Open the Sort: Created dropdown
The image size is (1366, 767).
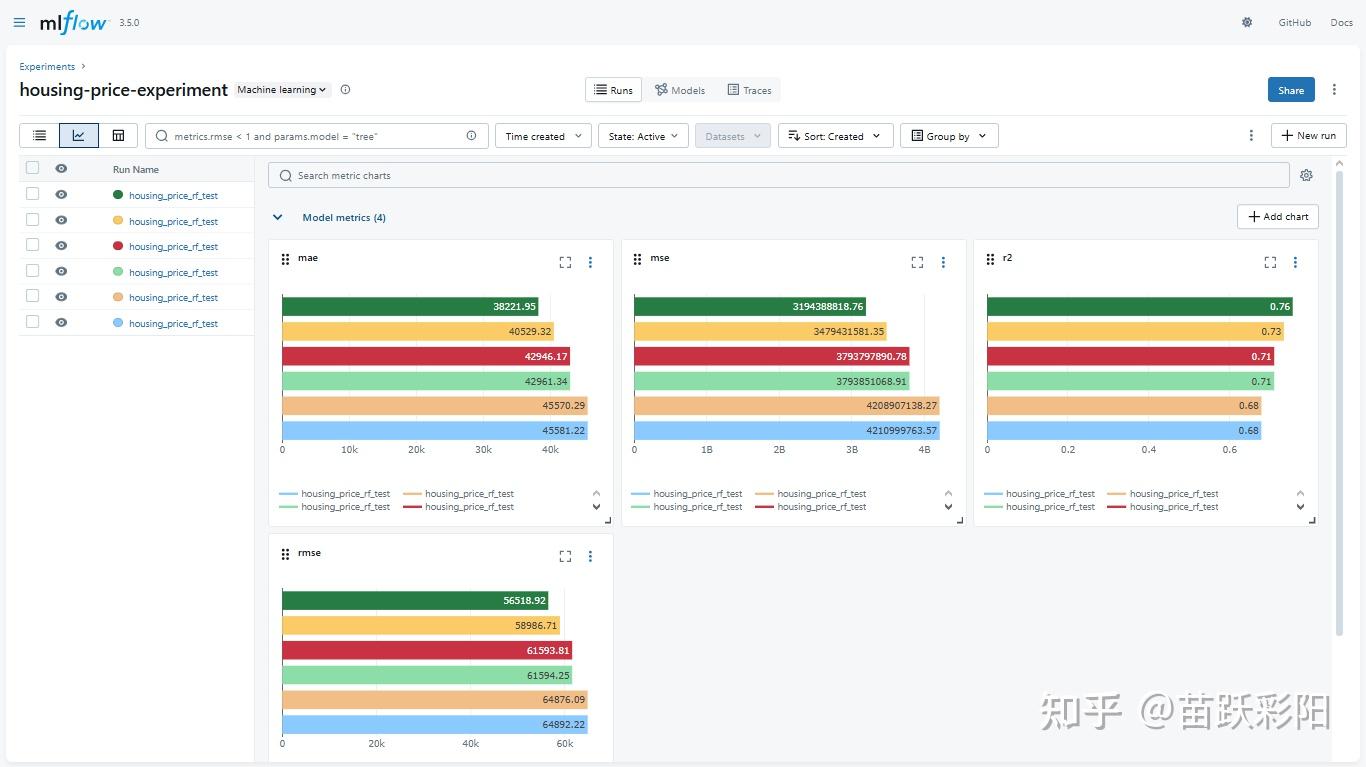[835, 136]
